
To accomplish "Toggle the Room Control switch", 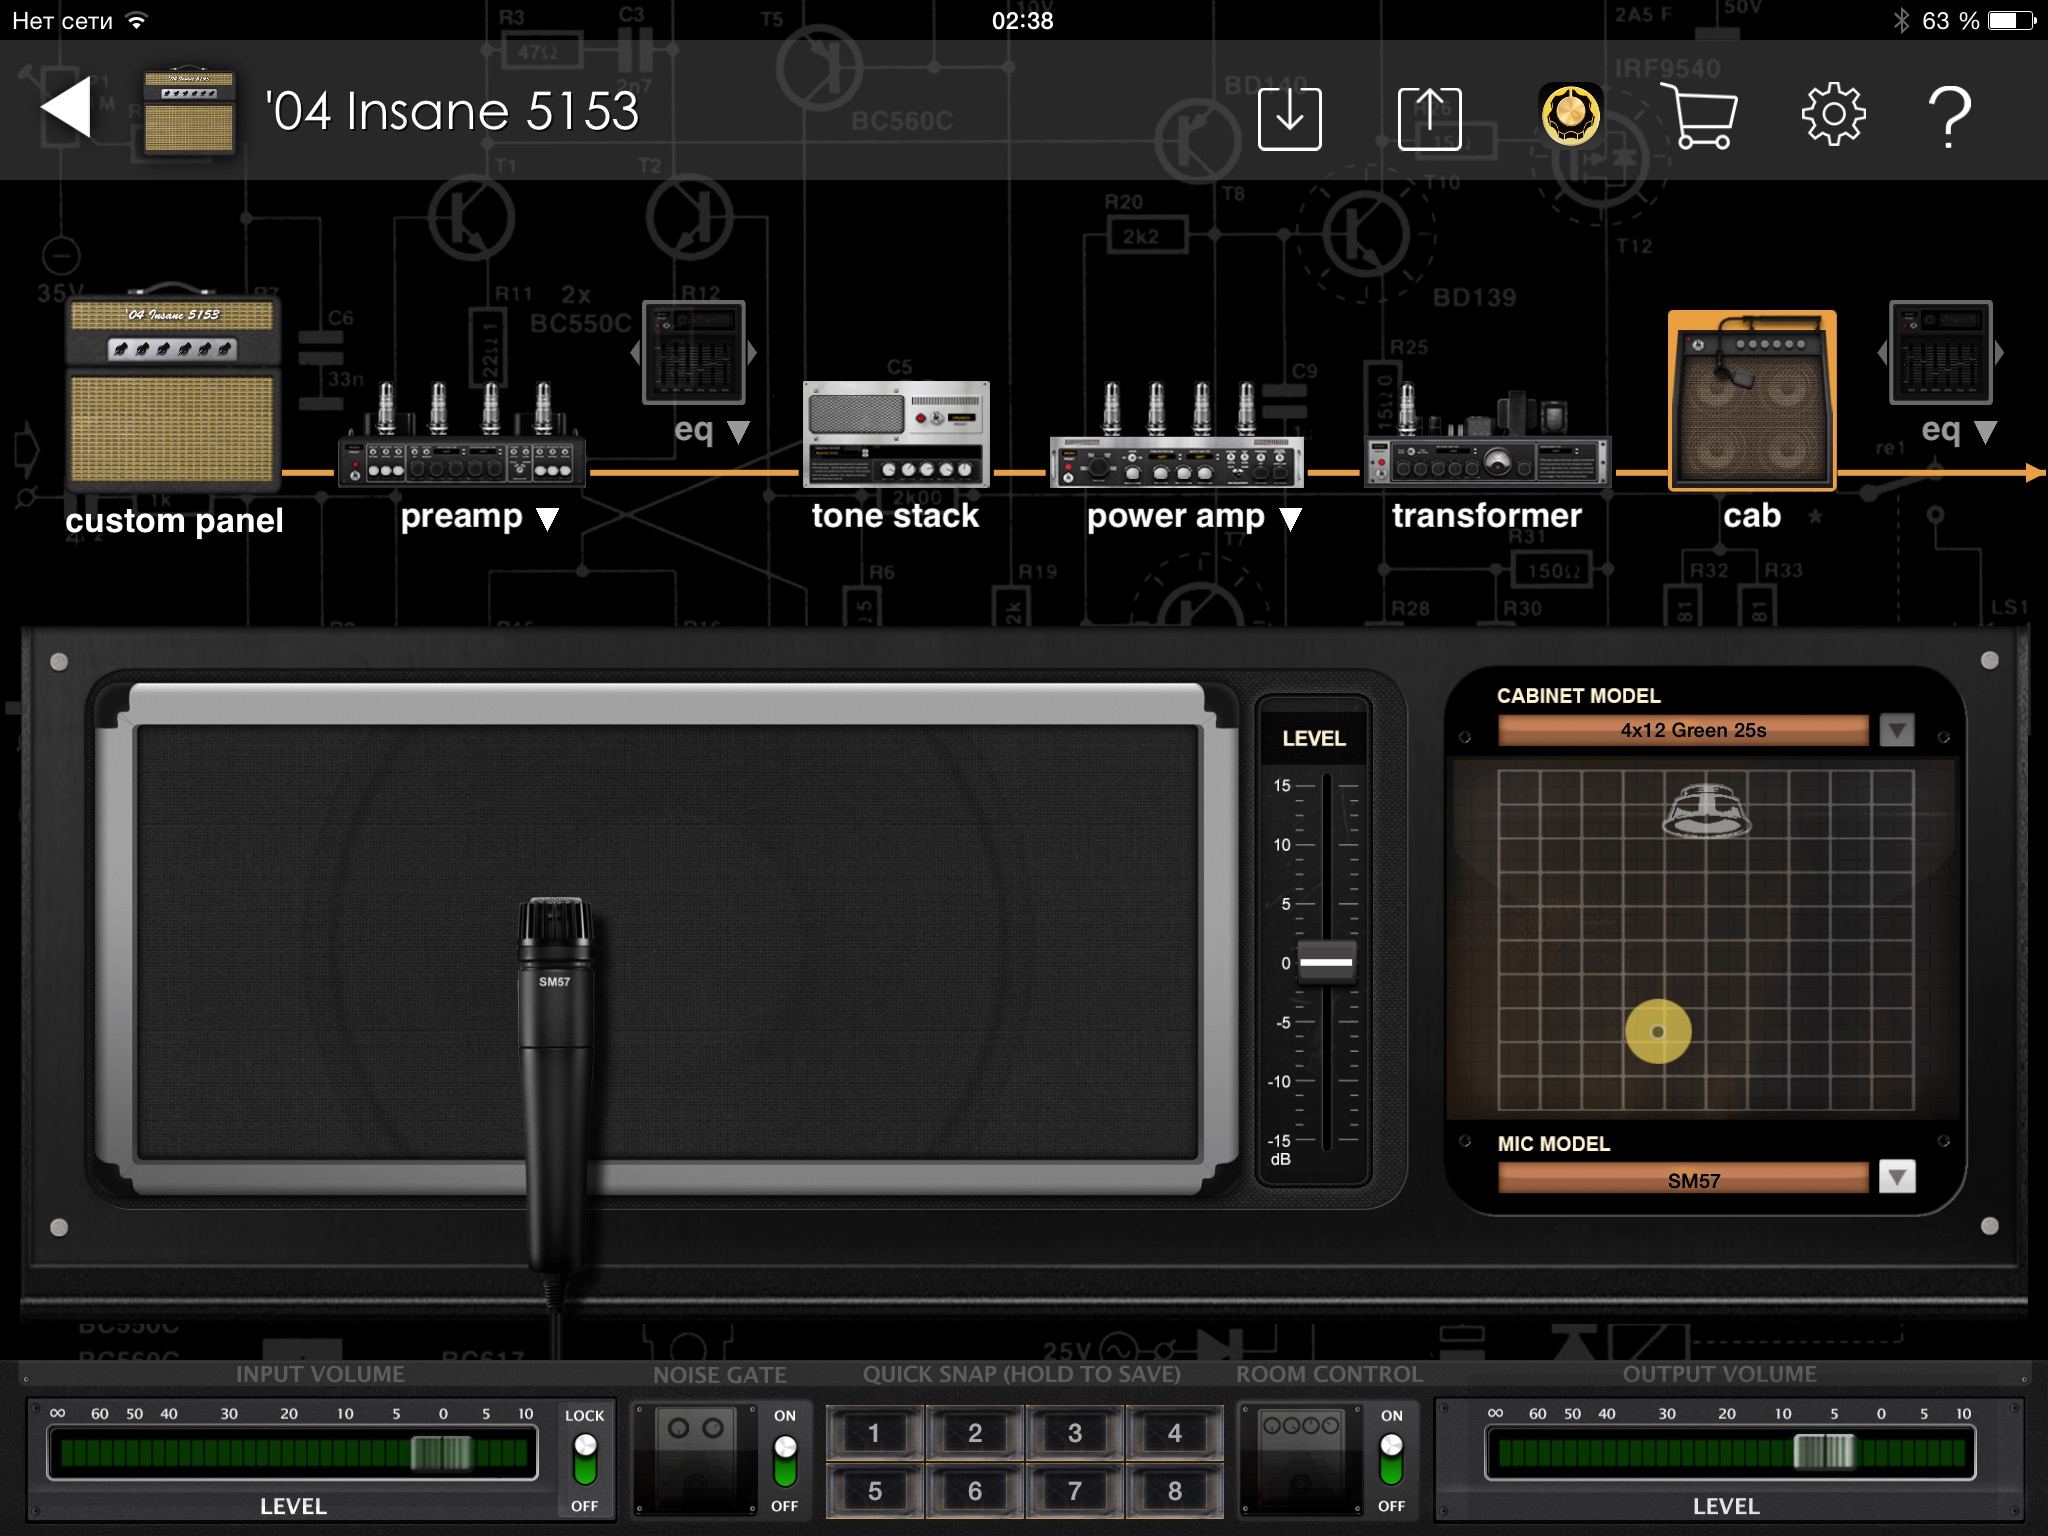I will tap(1391, 1460).
